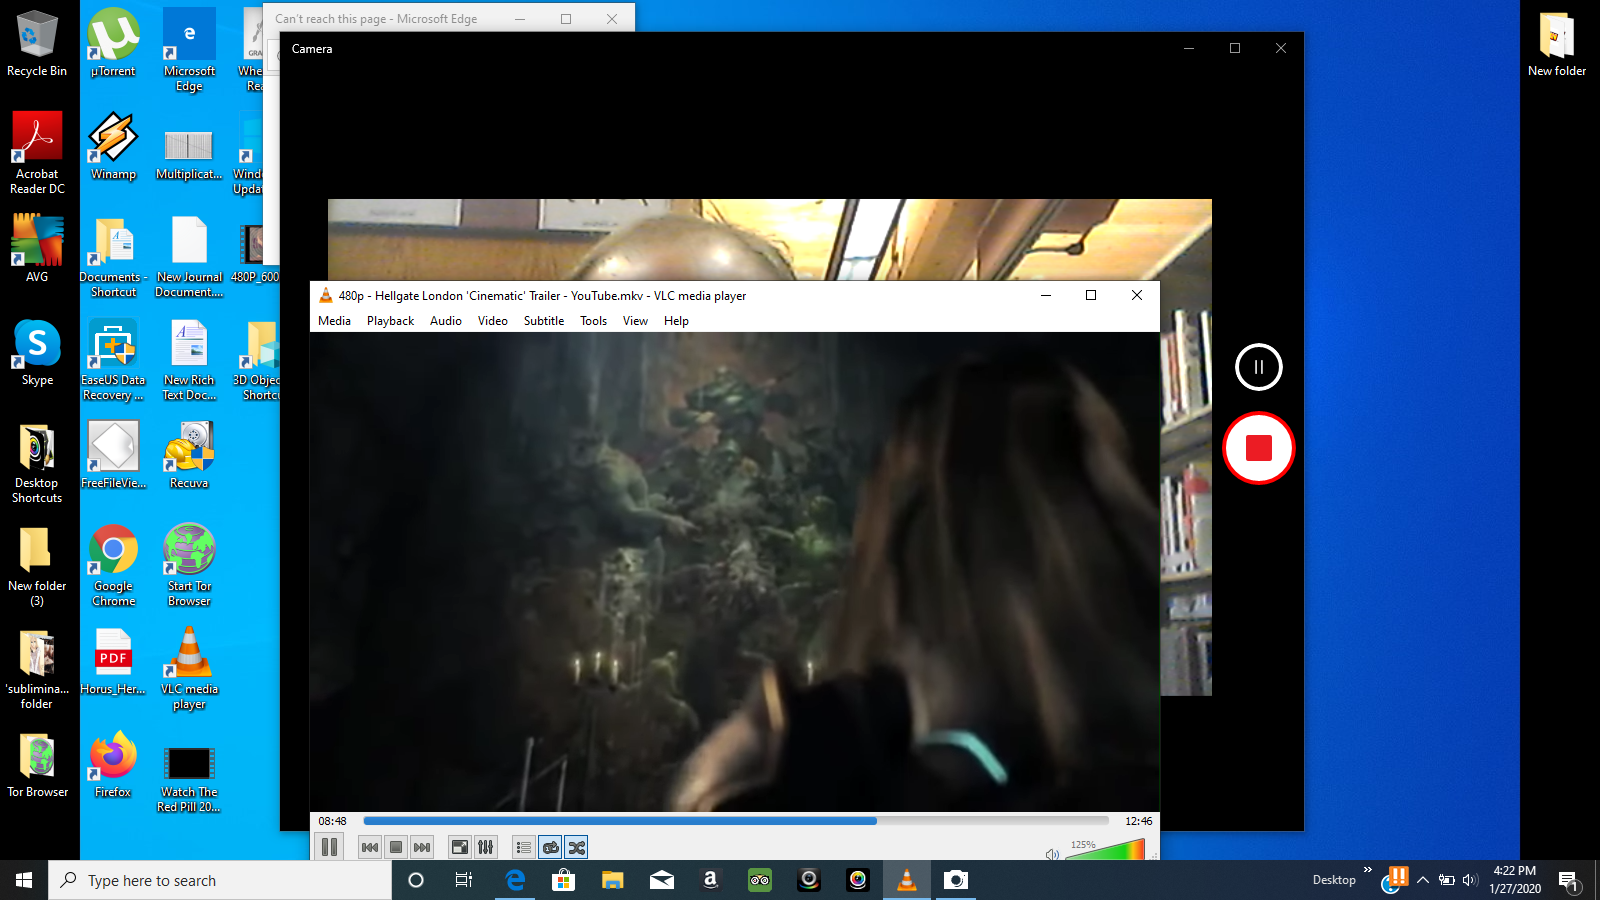Open VLC playlist view
The image size is (1600, 900).
point(524,847)
